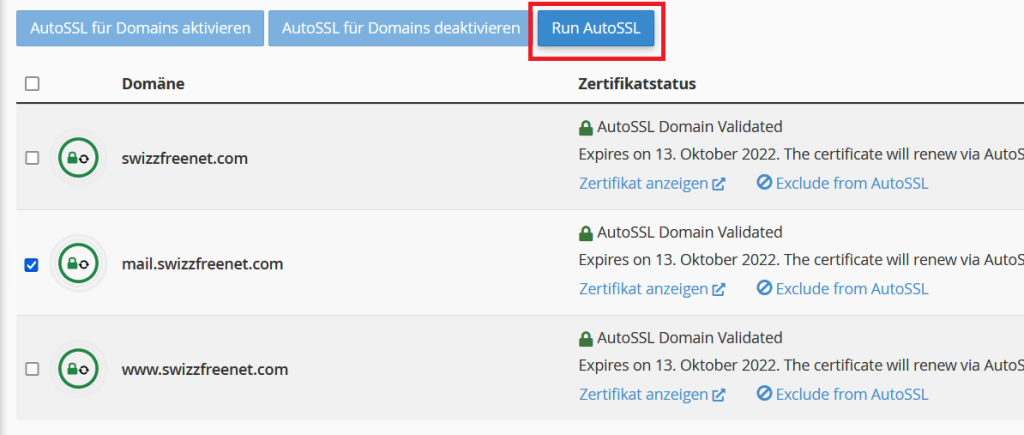Click AutoSSL für Domains deaktivieren button
1024x435 pixels.
[x=400, y=29]
